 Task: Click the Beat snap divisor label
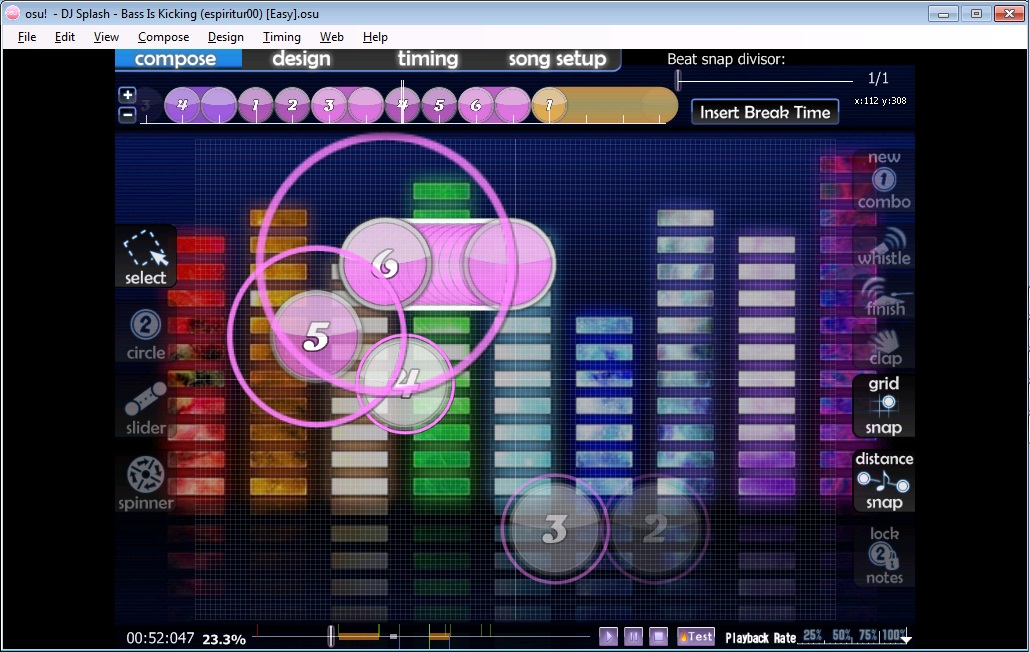(x=726, y=59)
